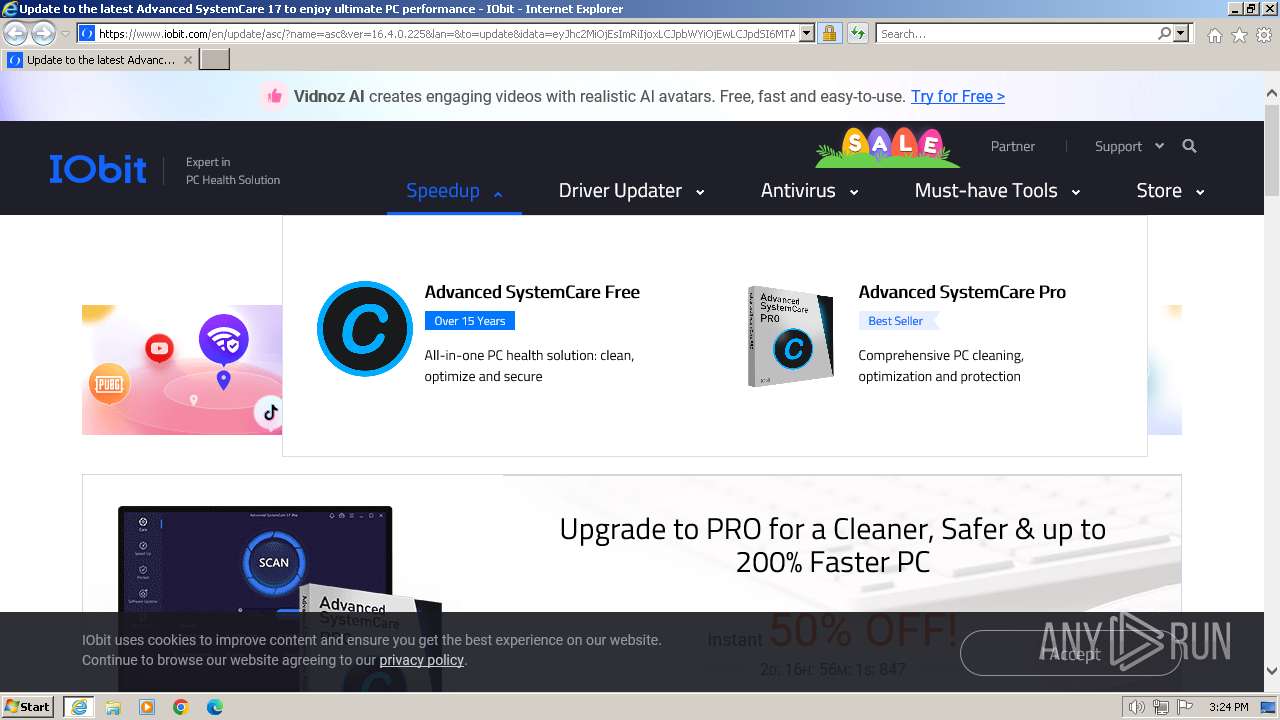Open the privacy policy link
The width and height of the screenshot is (1280, 720).
421,660
